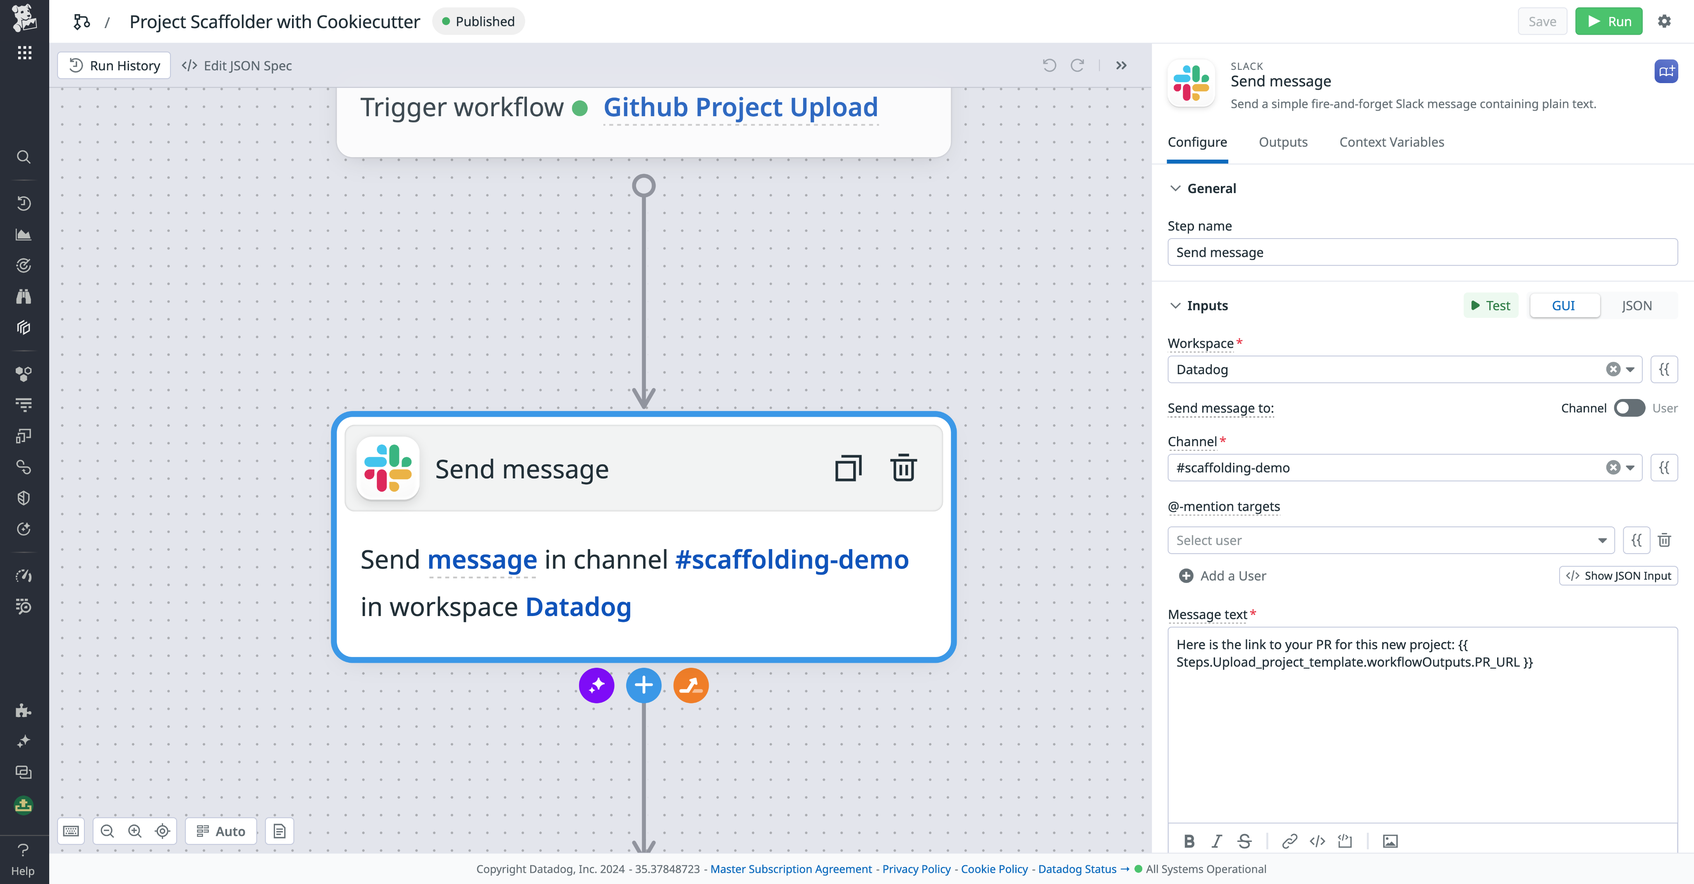Click the purple AI sparkle step button
This screenshot has height=884, width=1694.
(596, 686)
